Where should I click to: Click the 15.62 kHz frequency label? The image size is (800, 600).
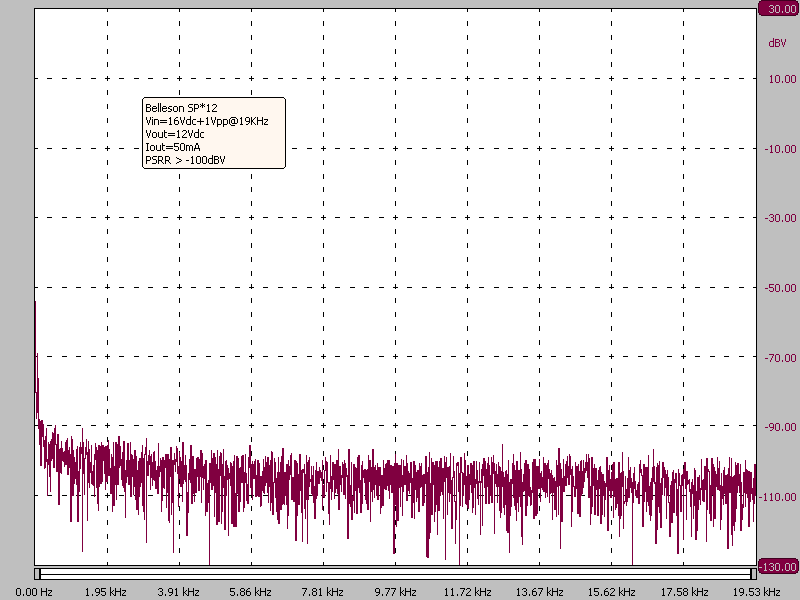click(611, 592)
